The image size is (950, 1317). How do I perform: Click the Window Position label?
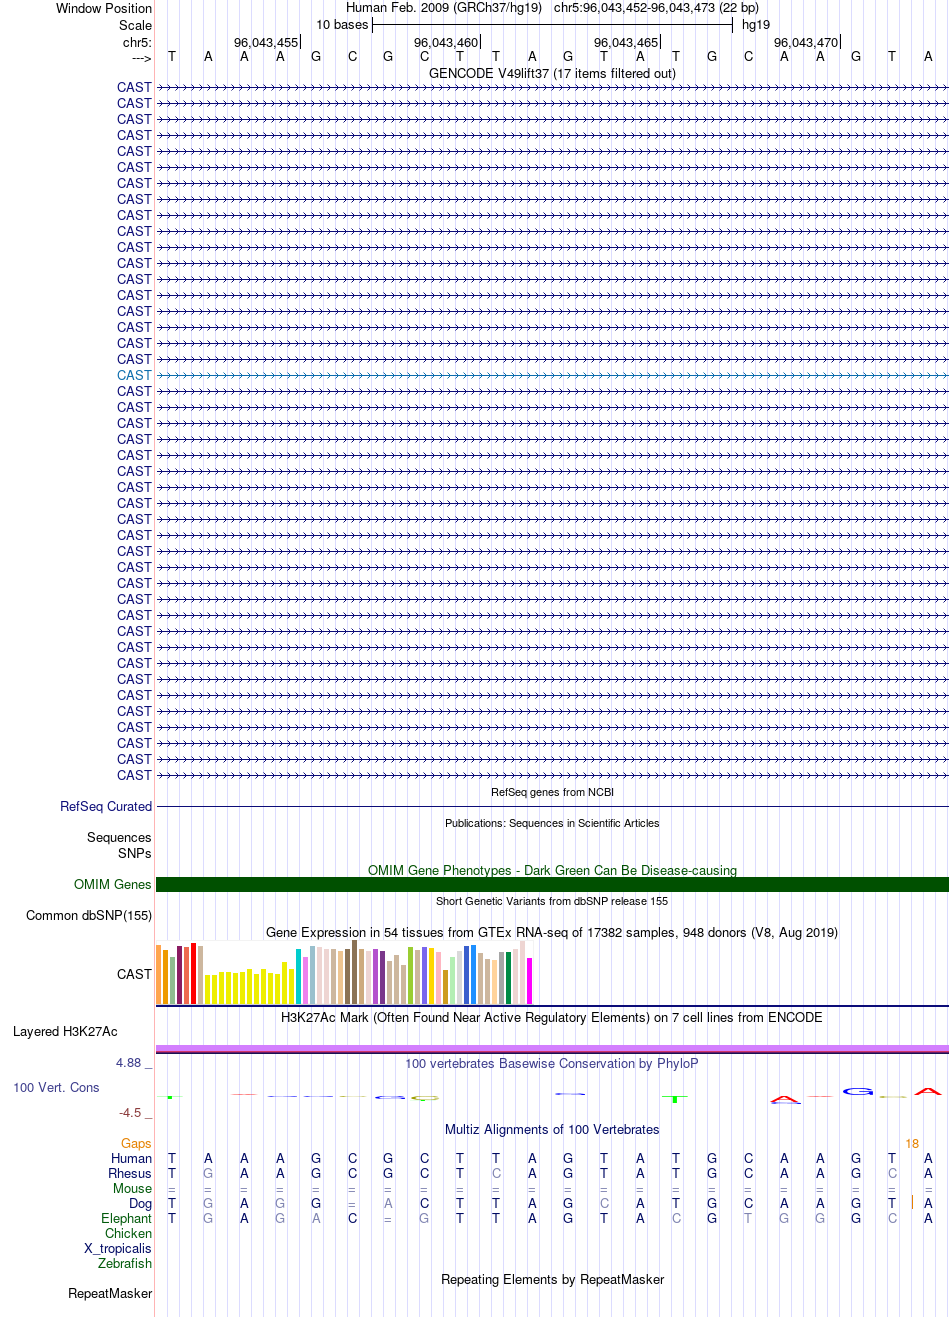(x=104, y=8)
